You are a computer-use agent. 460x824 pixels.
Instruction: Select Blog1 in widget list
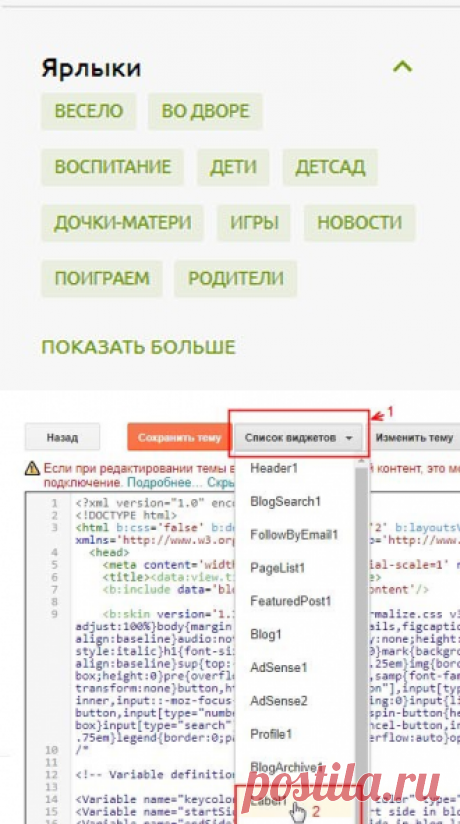266,634
